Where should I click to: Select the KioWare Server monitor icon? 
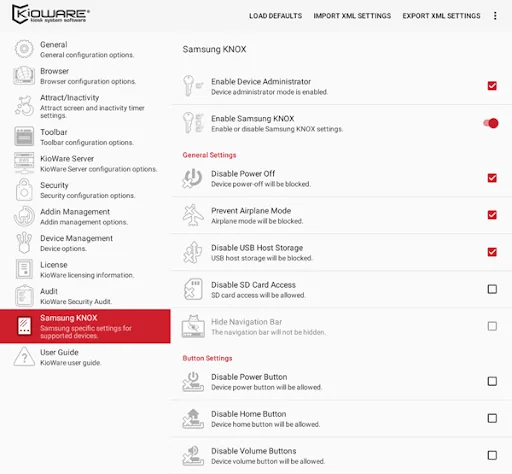point(24,163)
